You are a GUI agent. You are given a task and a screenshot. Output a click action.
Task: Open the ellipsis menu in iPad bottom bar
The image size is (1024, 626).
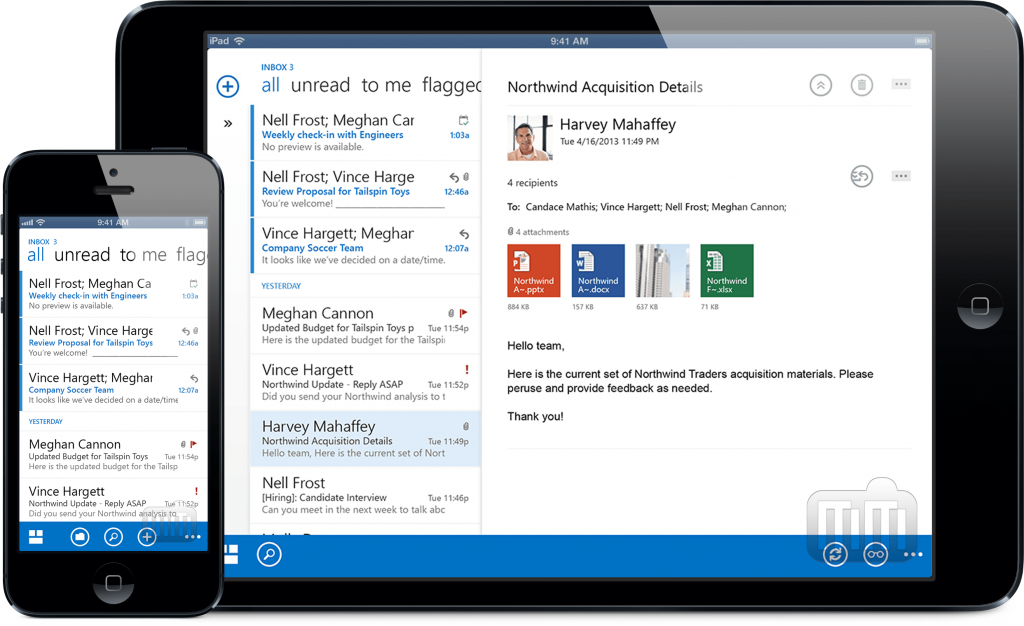coord(913,555)
